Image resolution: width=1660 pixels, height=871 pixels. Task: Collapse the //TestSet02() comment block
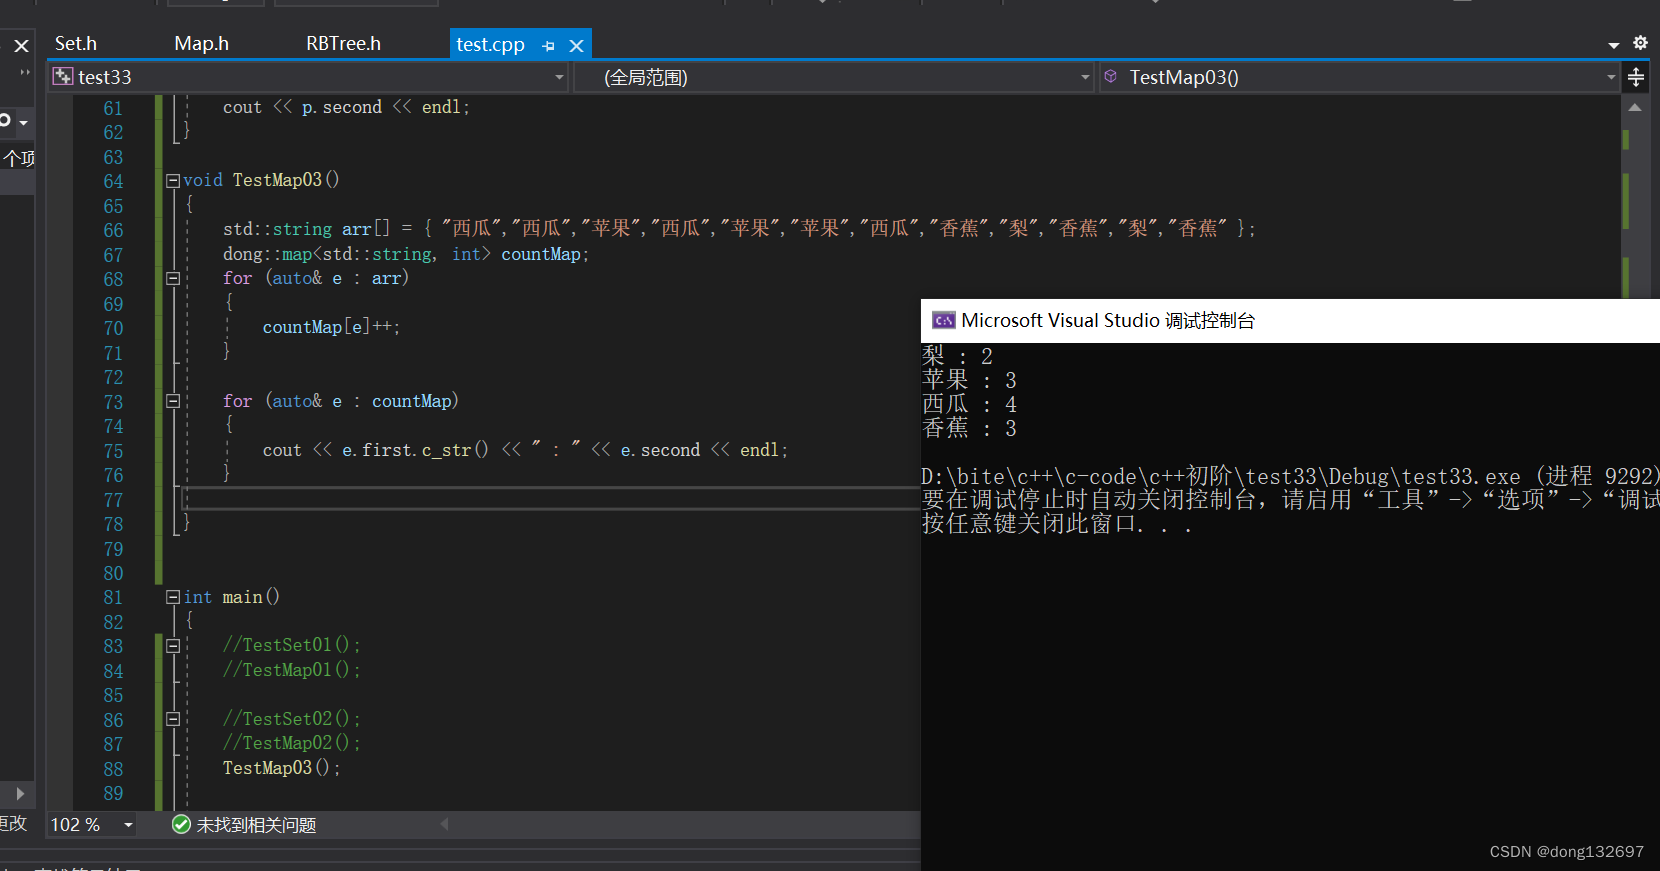(173, 719)
